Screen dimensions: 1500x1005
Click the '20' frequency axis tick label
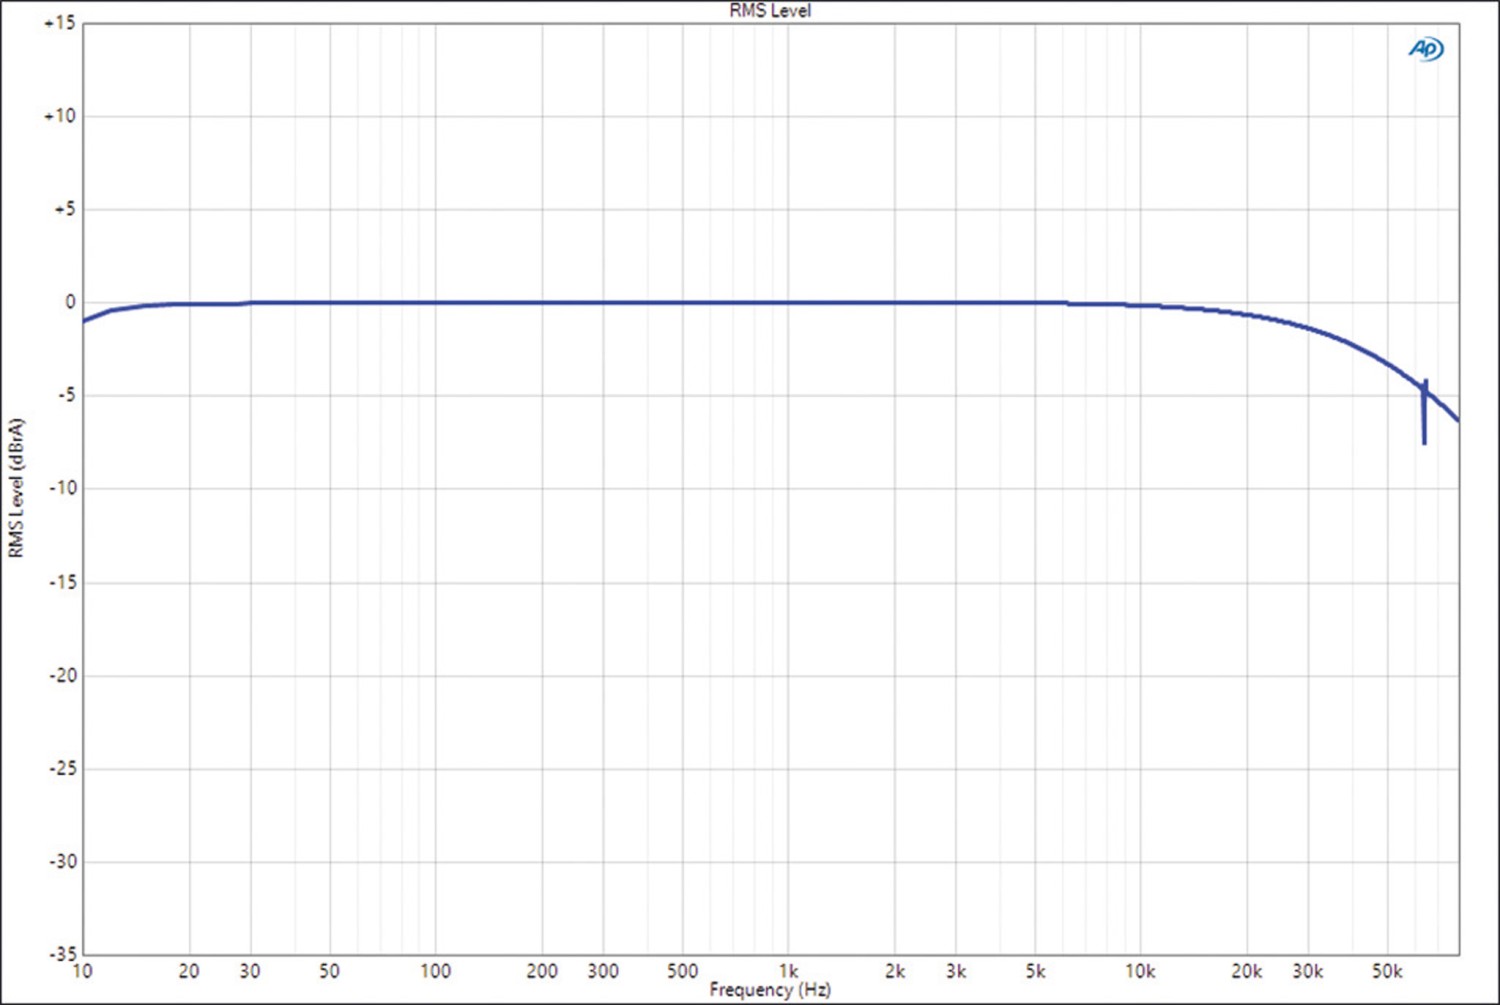188,970
